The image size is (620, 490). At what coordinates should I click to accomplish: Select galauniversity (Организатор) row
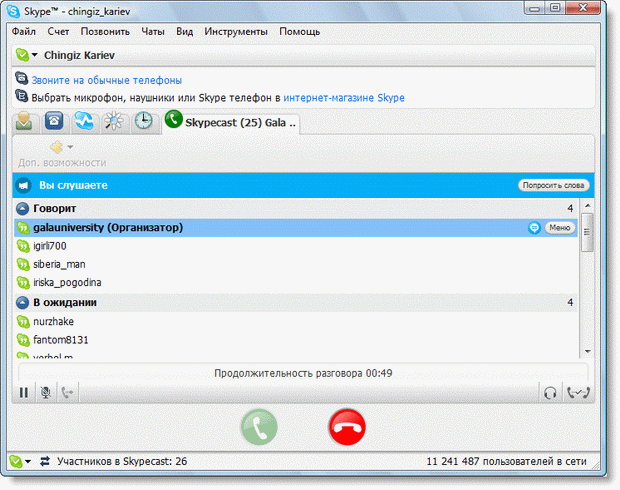click(295, 228)
